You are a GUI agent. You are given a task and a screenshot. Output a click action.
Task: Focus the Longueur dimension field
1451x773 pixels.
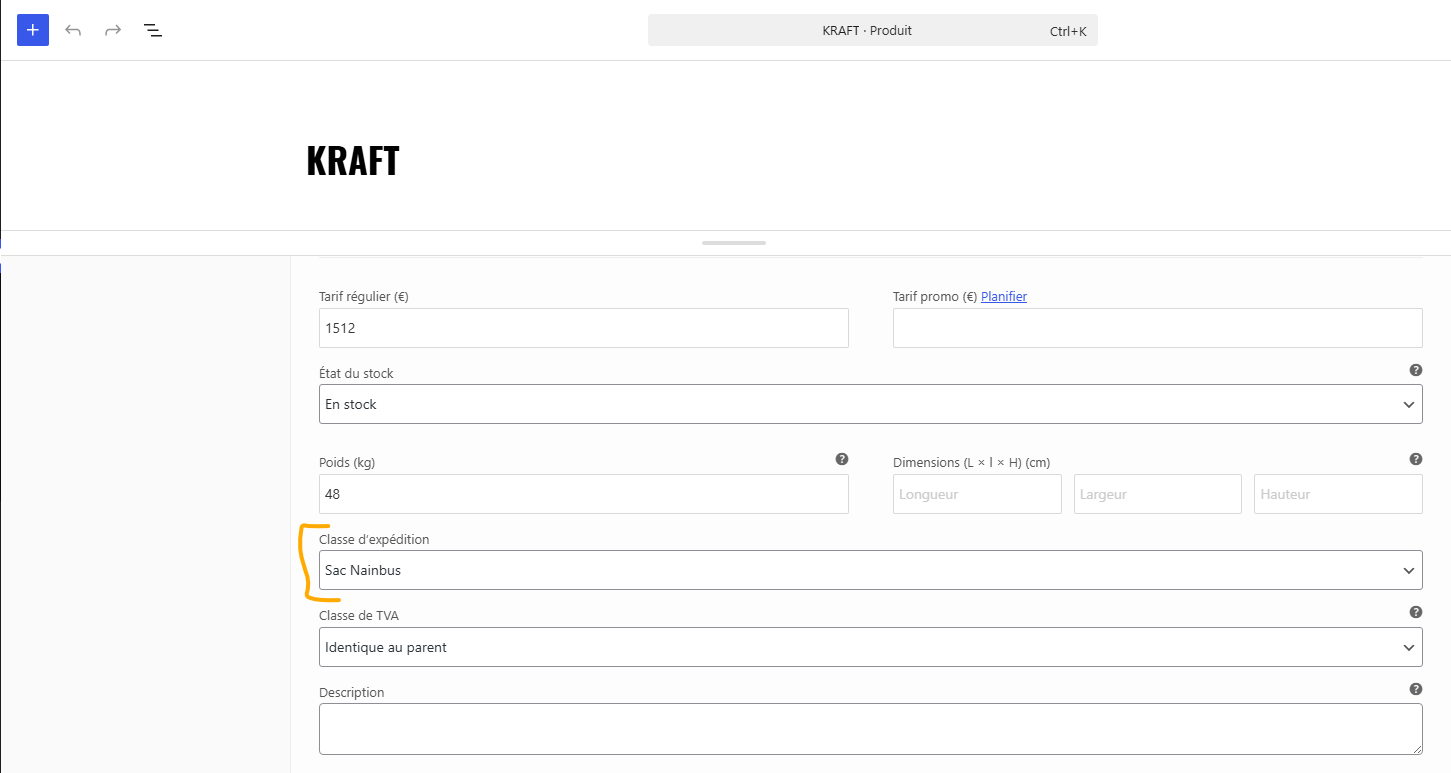coord(977,494)
